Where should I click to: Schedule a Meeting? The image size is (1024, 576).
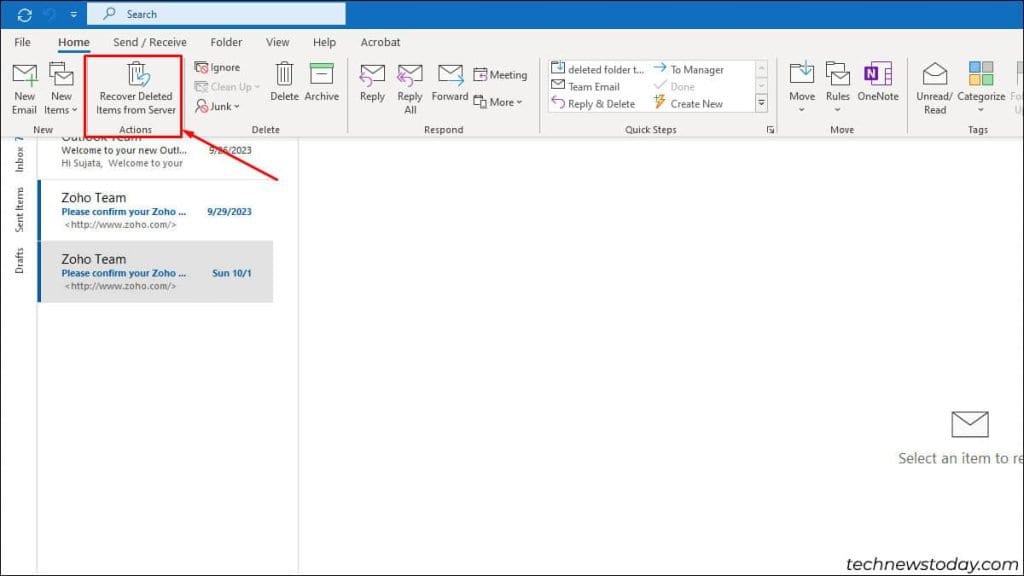[500, 74]
